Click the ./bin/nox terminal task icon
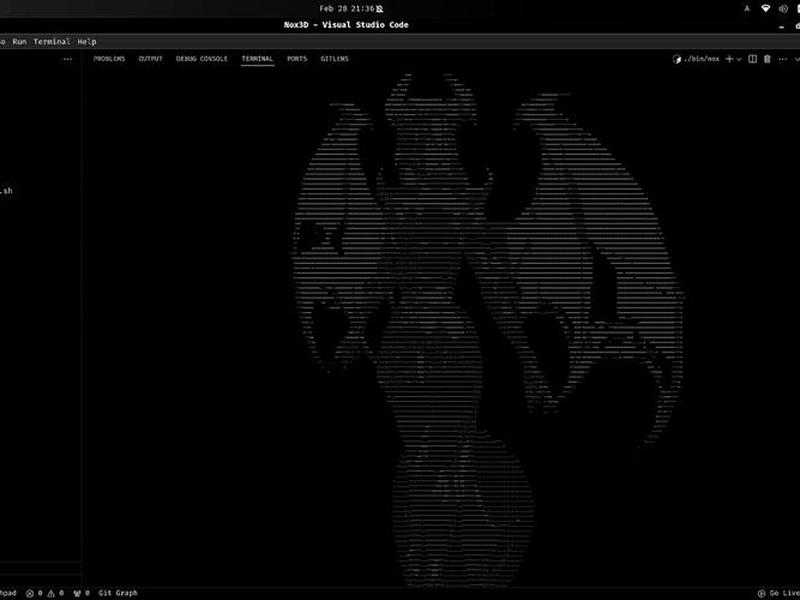This screenshot has height=600, width=800. point(677,59)
